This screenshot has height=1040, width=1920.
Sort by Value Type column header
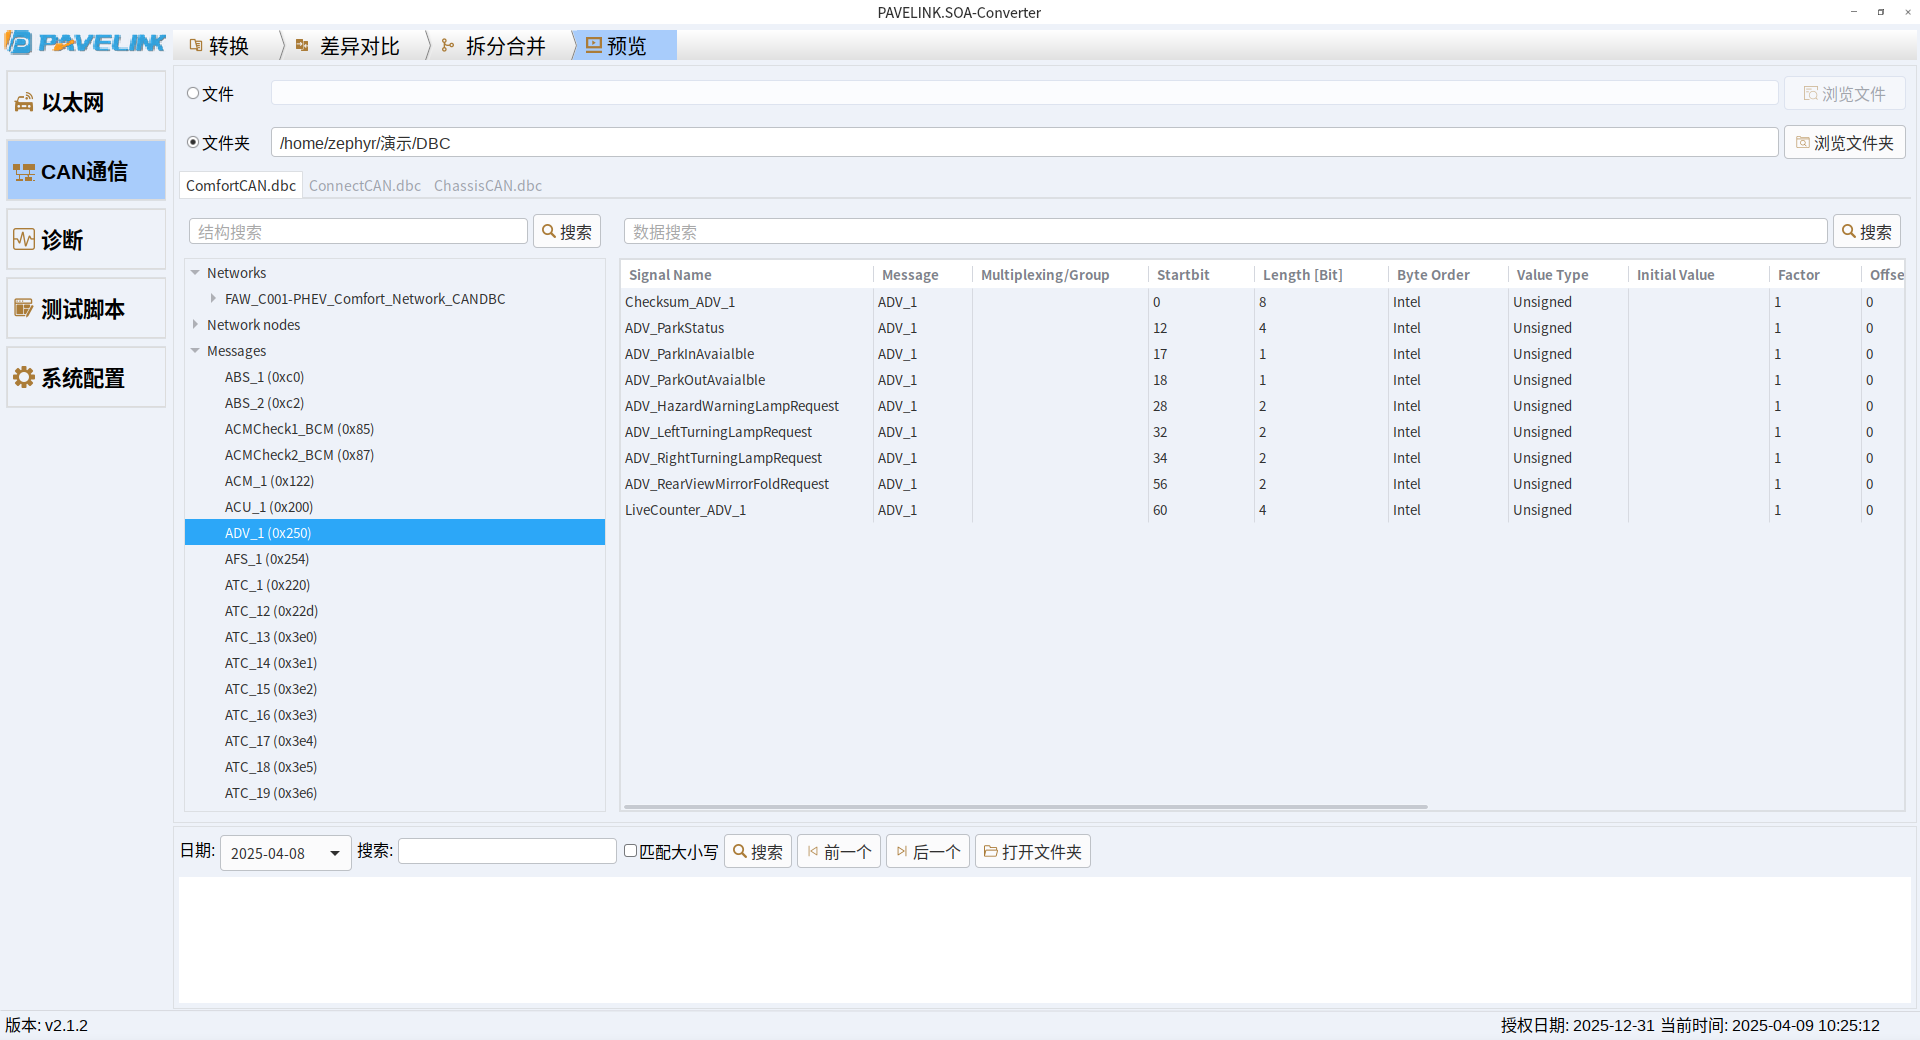tap(1568, 275)
